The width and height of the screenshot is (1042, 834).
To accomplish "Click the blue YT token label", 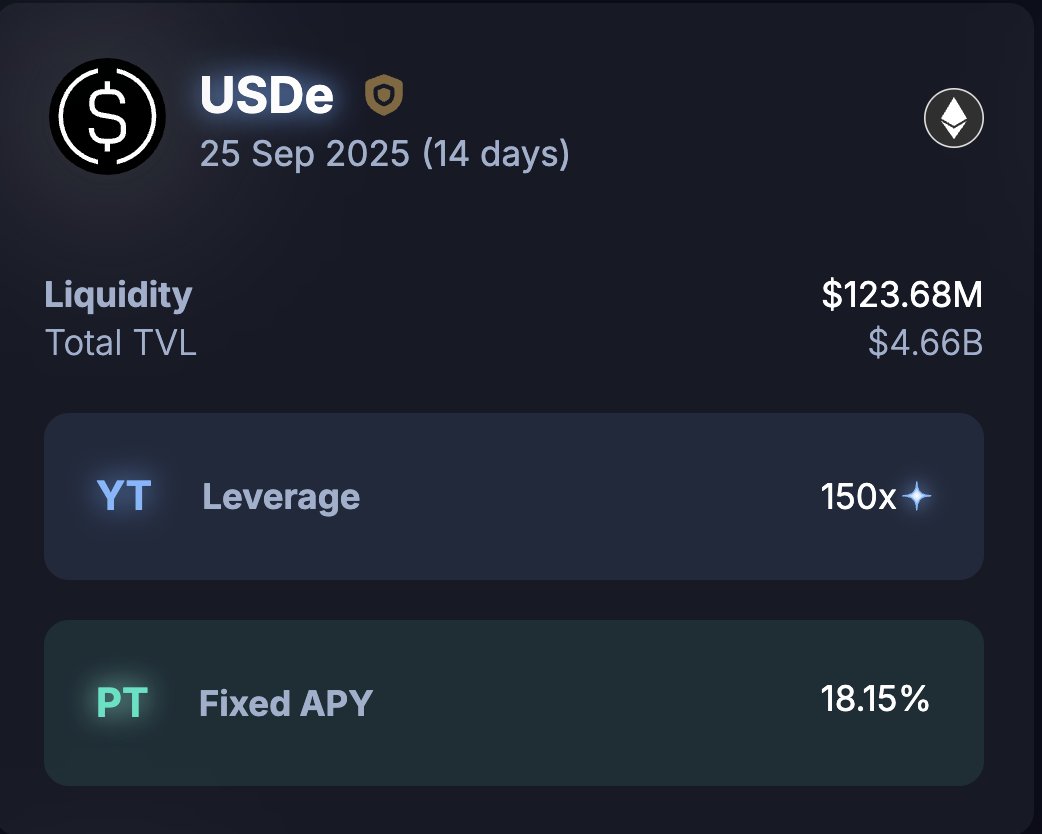I will [x=123, y=496].
